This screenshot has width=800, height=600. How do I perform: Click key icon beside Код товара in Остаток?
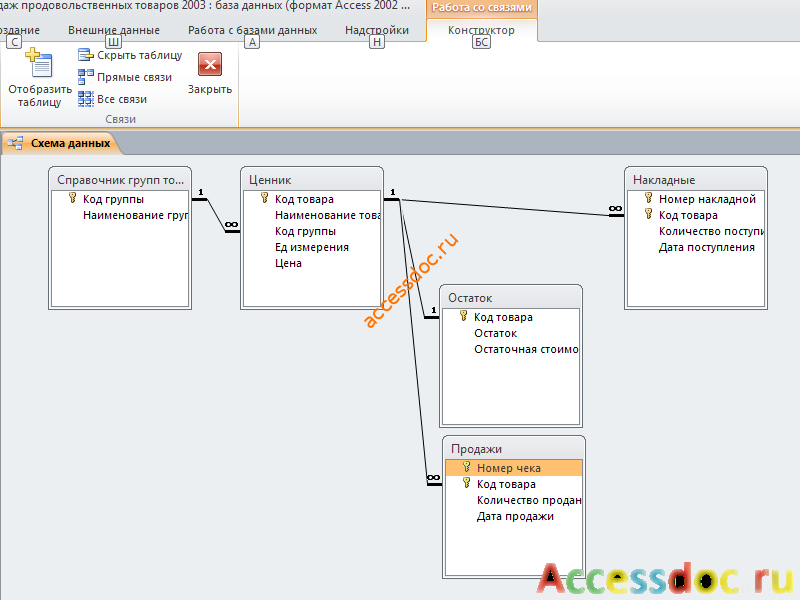[x=463, y=316]
